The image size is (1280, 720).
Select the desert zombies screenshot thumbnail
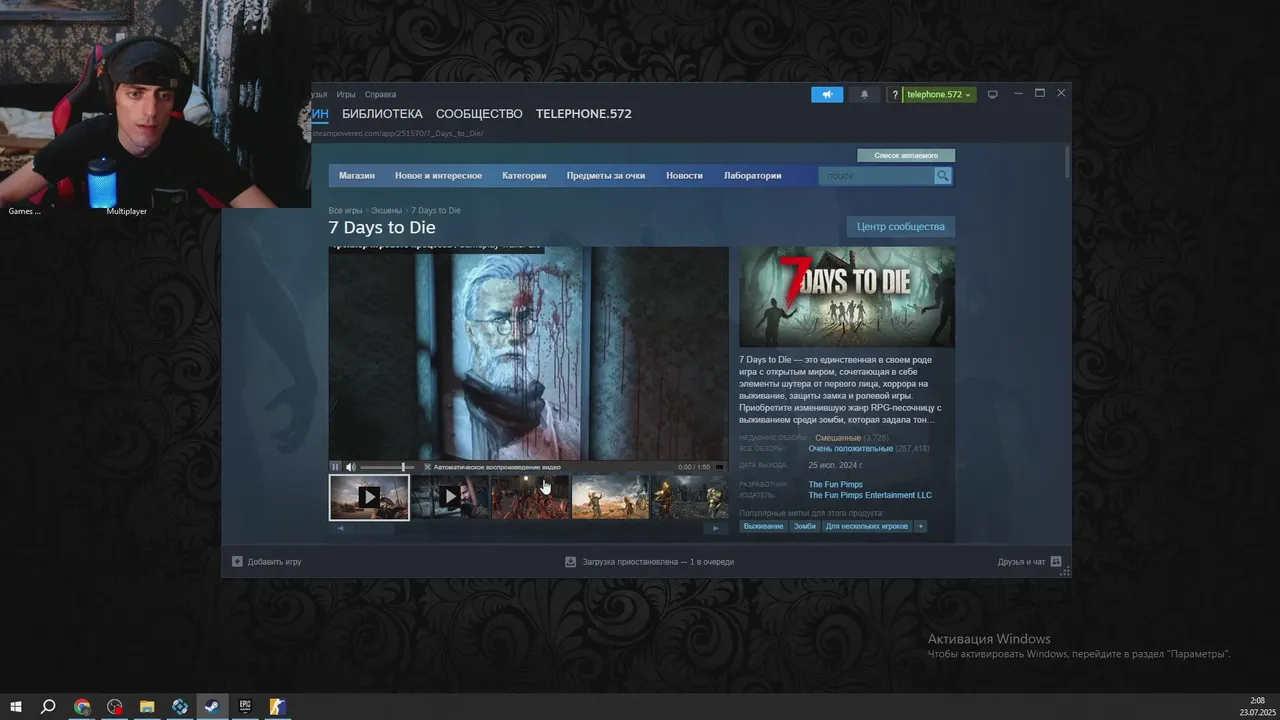[610, 497]
